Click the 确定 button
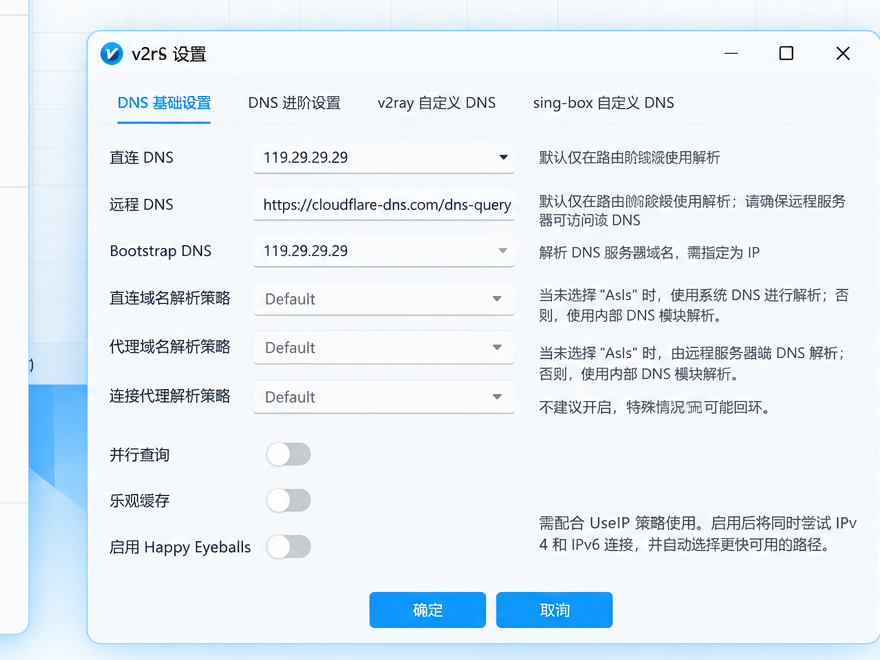Screen dimensions: 880x660 point(428,609)
